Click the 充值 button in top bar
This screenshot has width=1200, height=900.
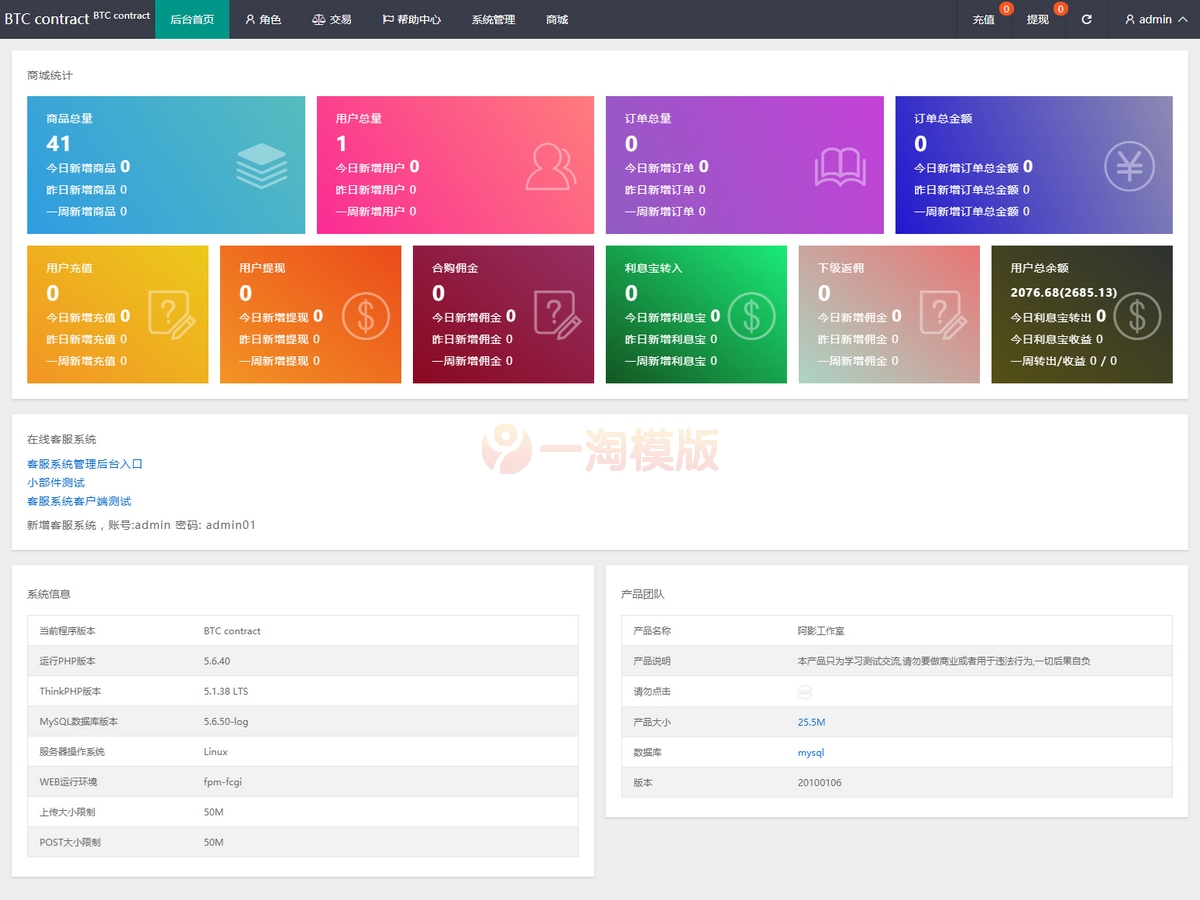(985, 19)
